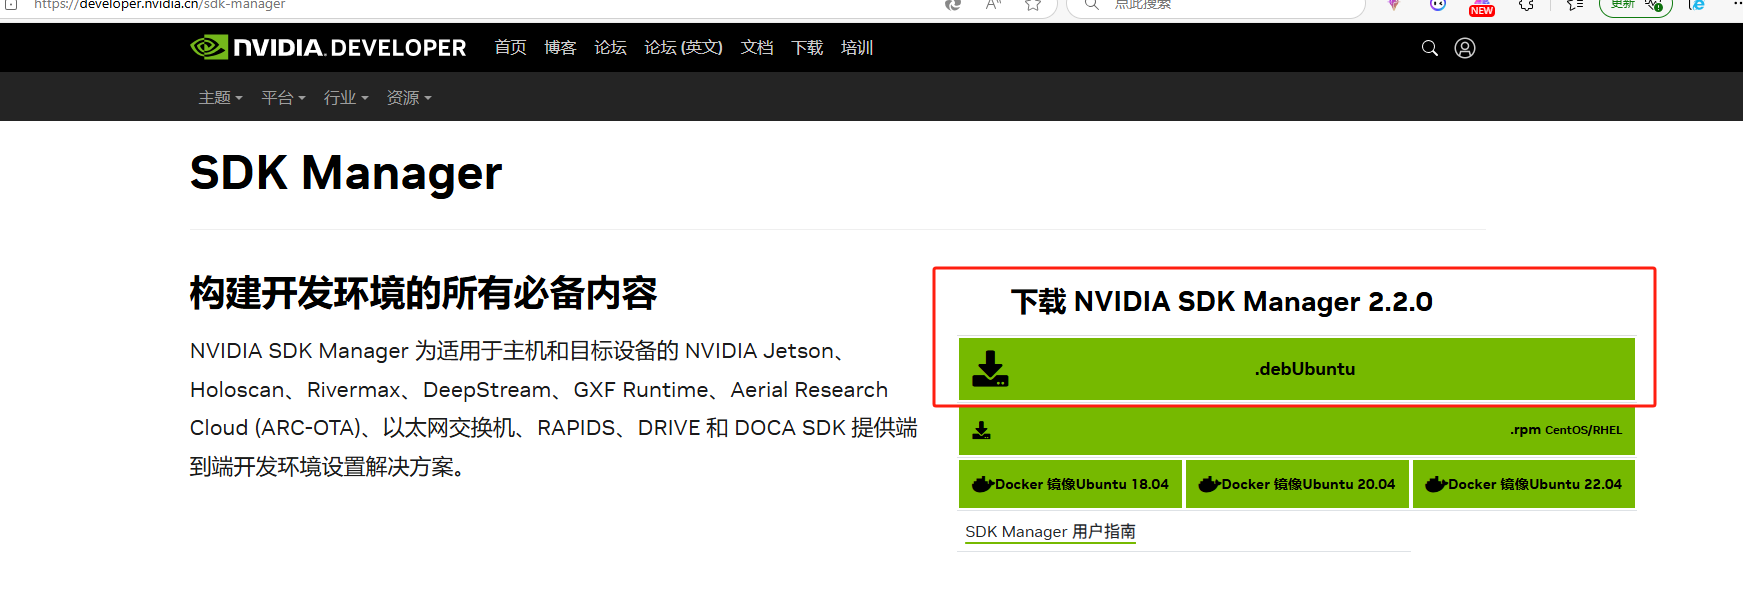Image resolution: width=1743 pixels, height=599 pixels.
Task: Open 论坛 (英文) in top navigation
Action: tap(683, 47)
